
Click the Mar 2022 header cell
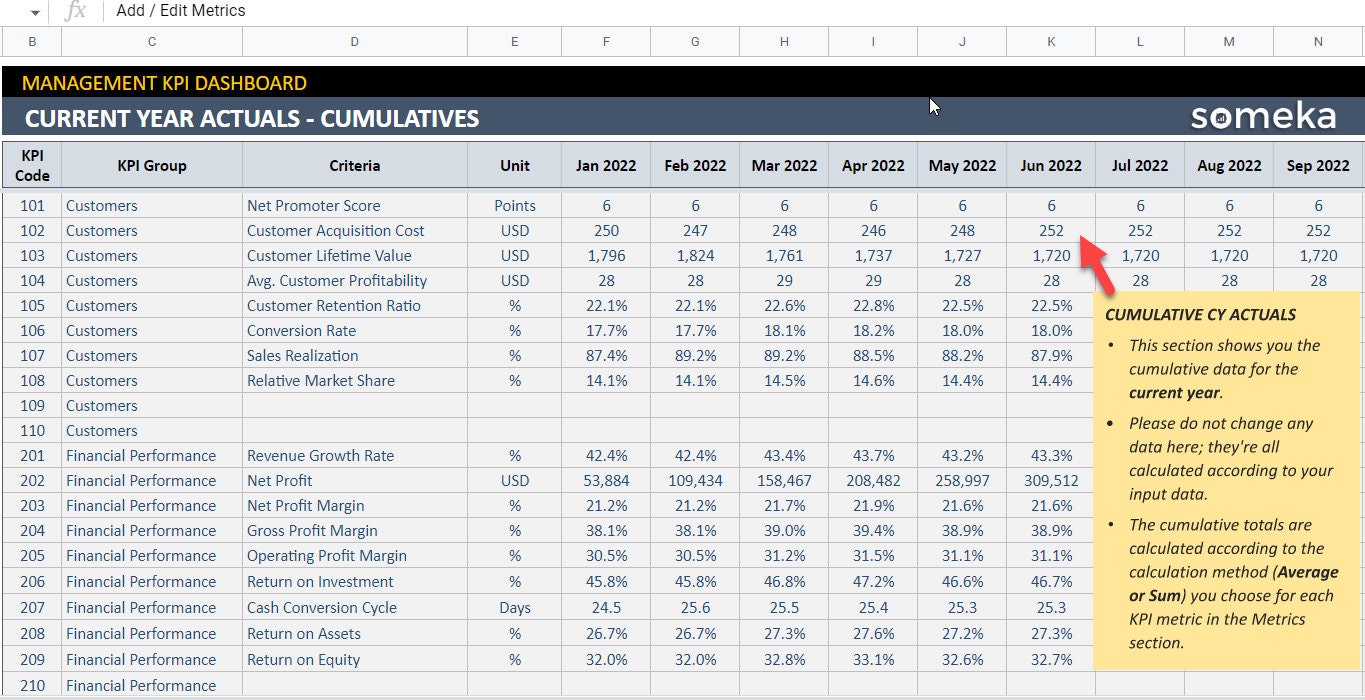pos(784,165)
